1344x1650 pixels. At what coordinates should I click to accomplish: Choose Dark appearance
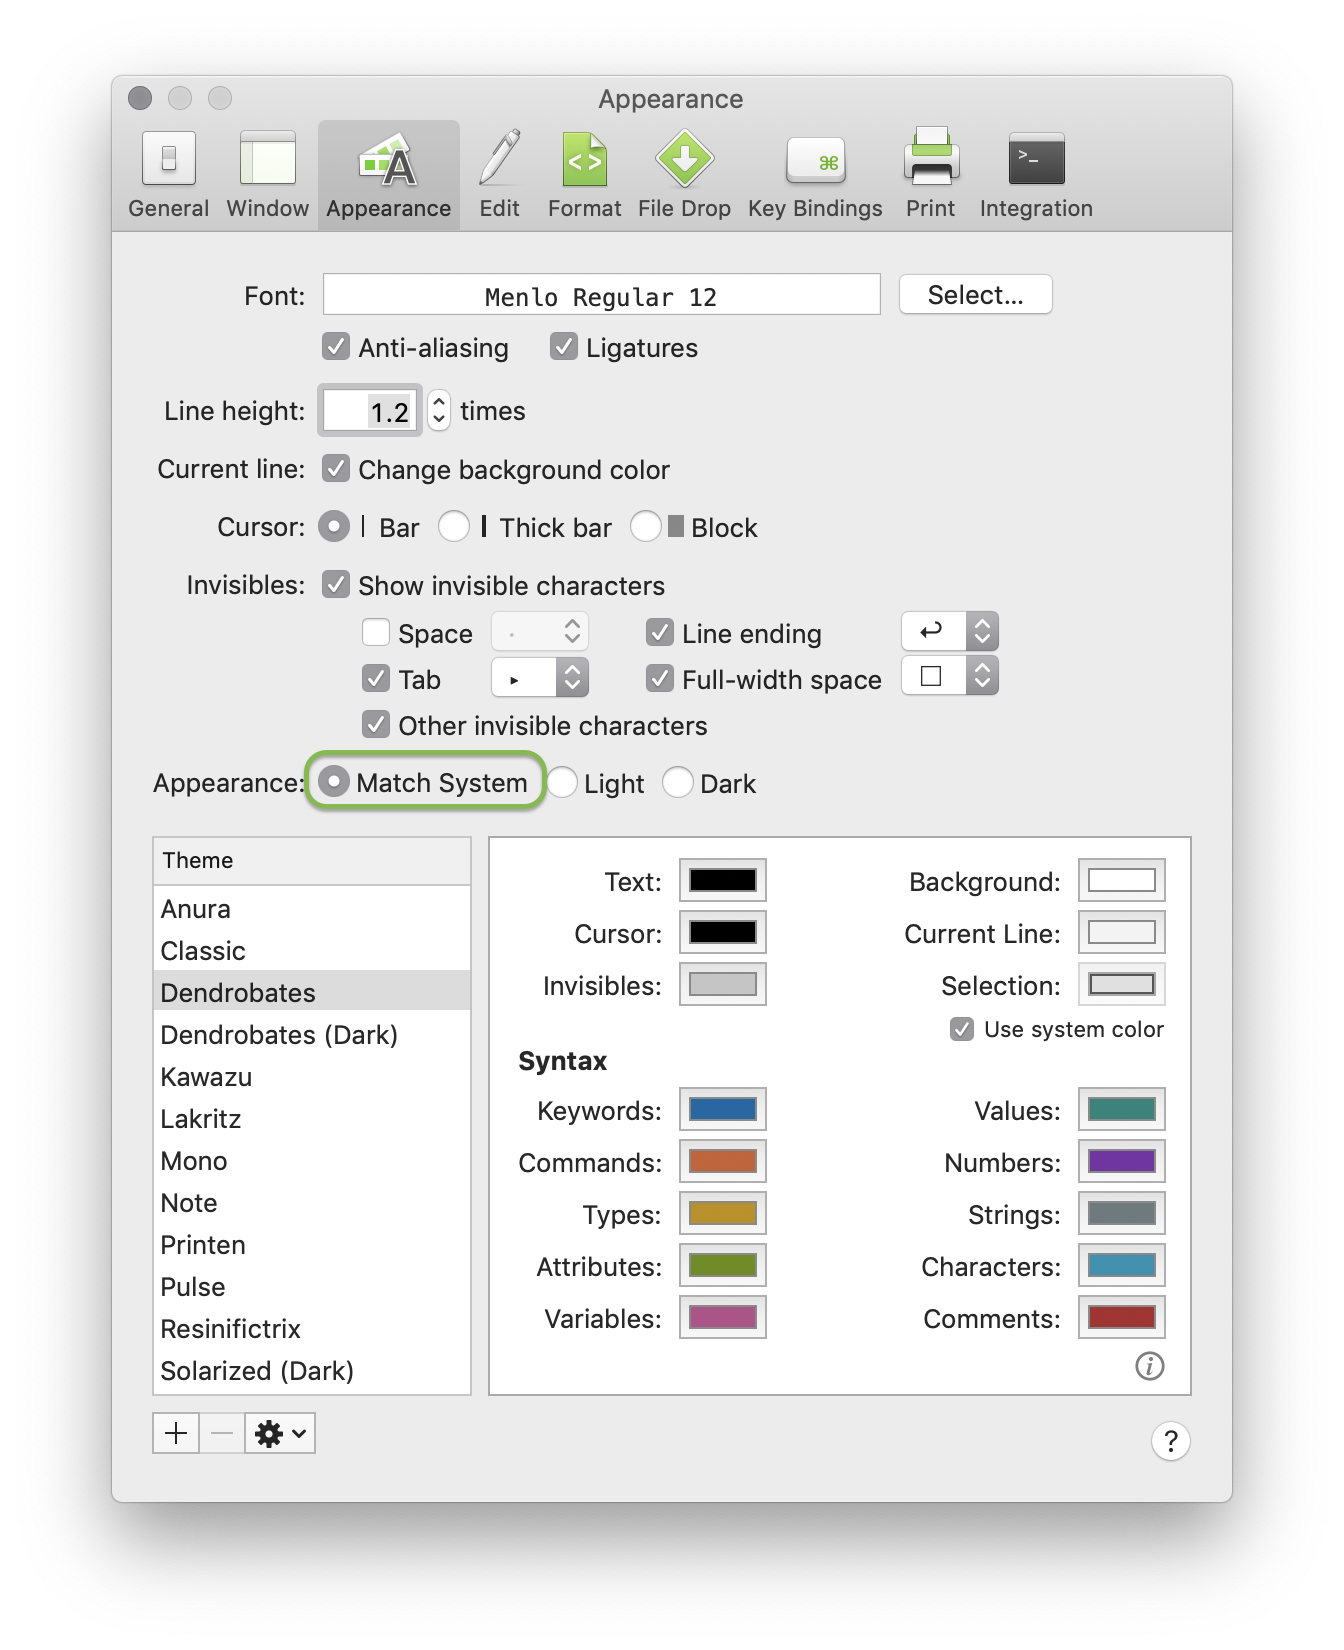678,782
